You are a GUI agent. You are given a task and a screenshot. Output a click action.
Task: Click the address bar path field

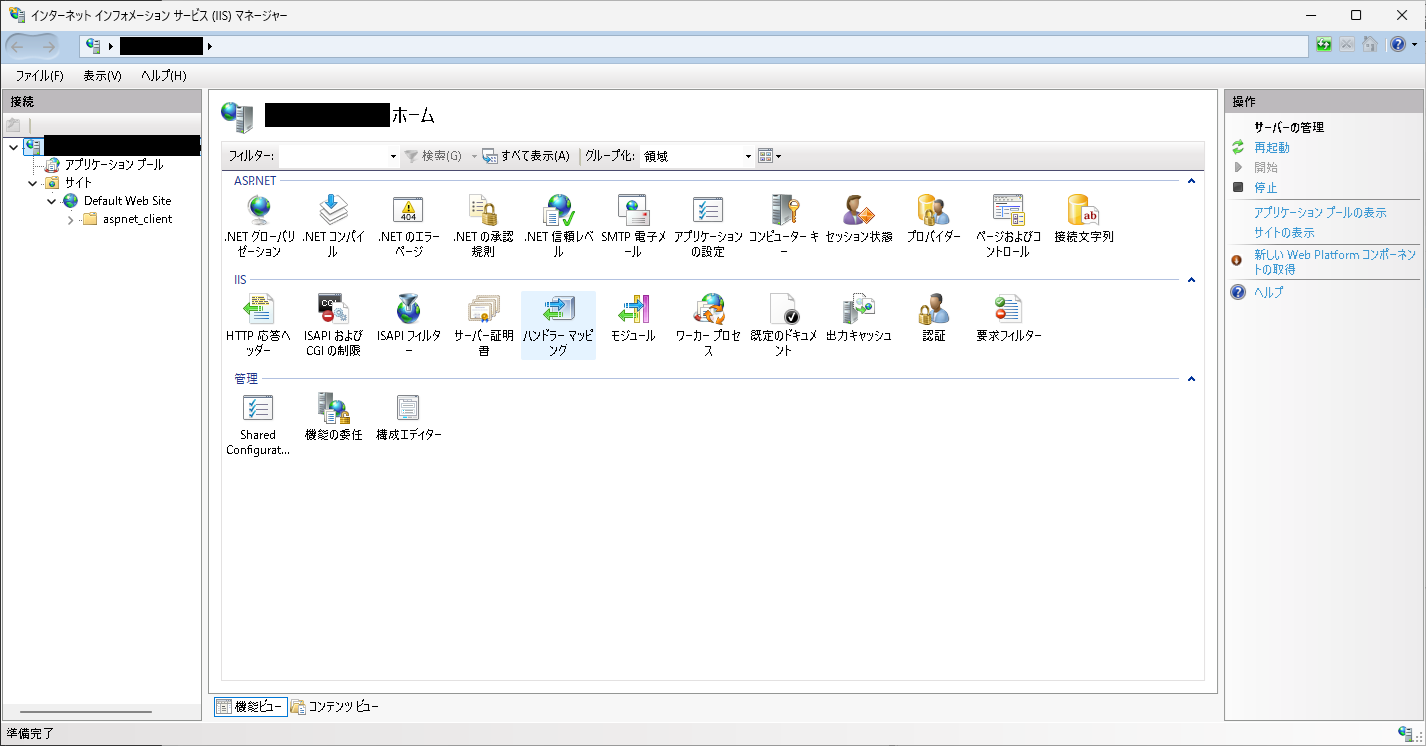pos(694,46)
